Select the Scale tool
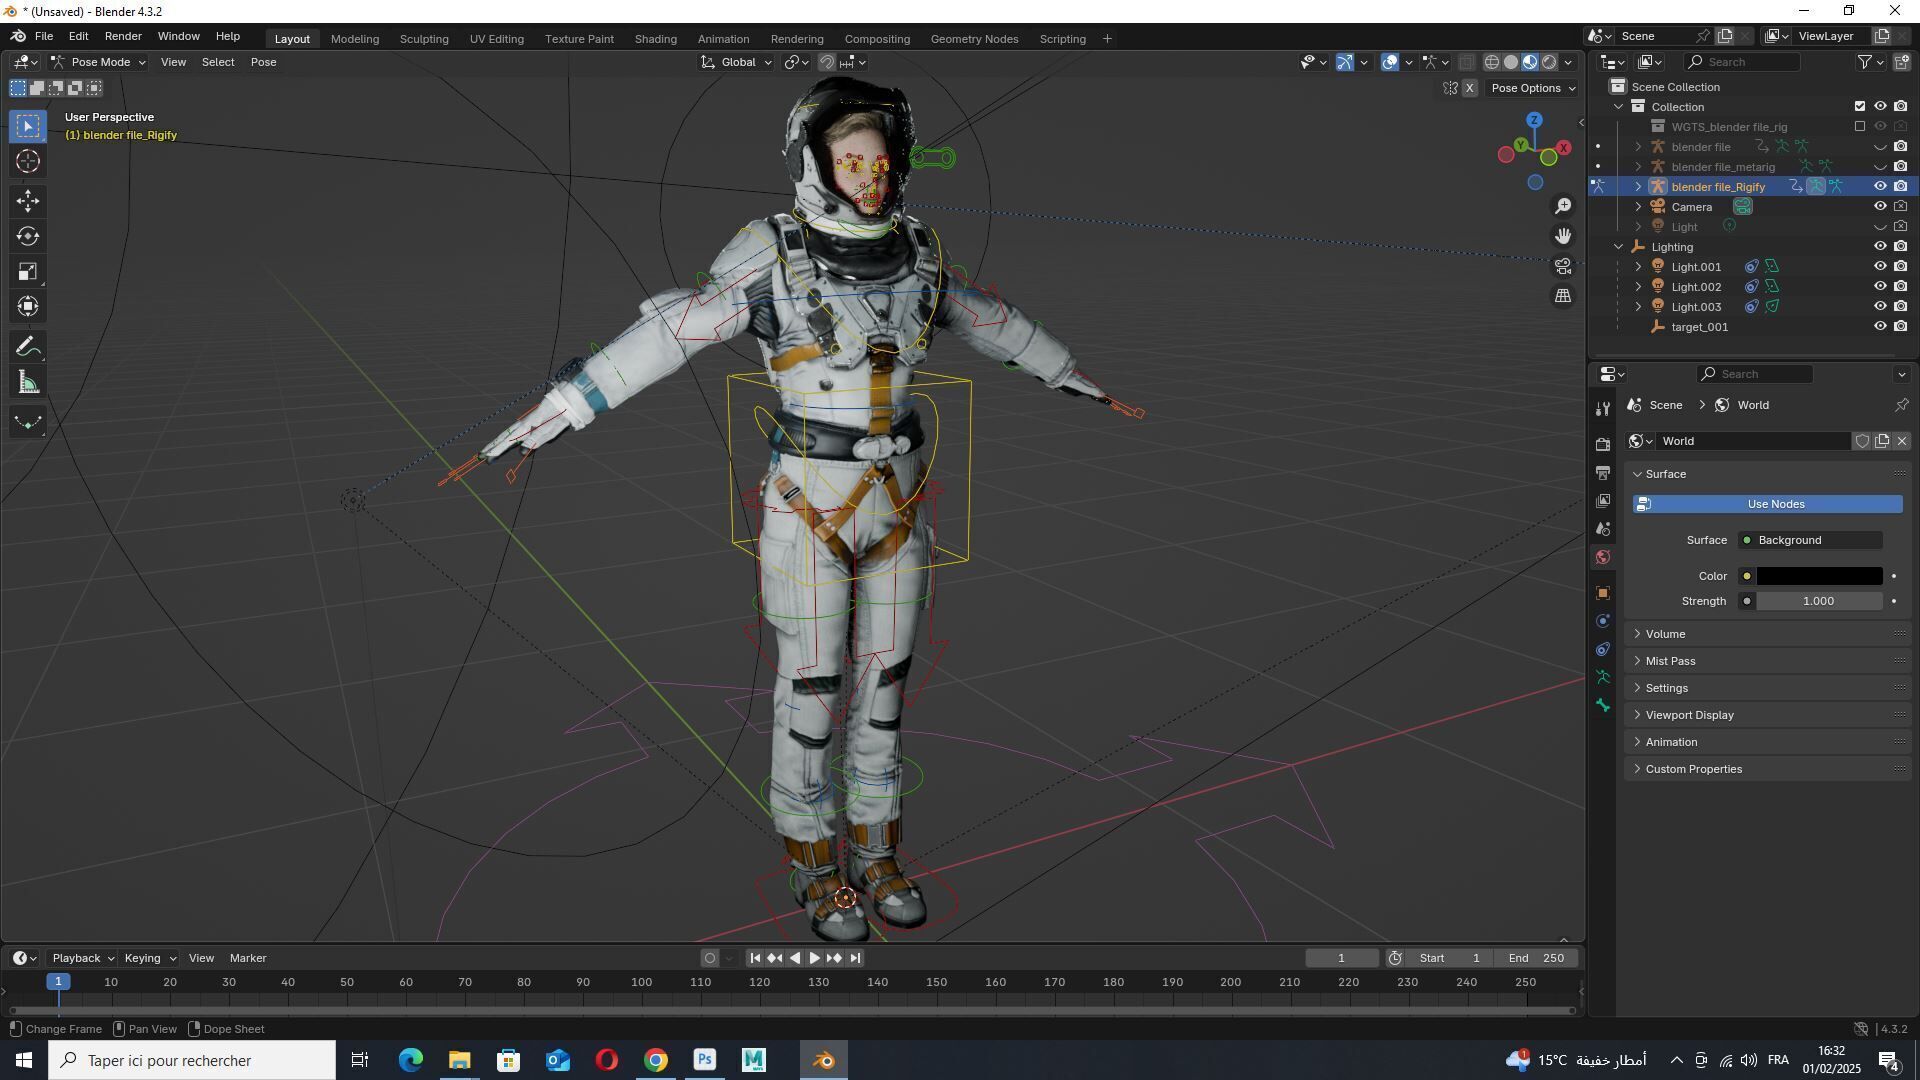The height and width of the screenshot is (1080, 1920). tap(28, 271)
